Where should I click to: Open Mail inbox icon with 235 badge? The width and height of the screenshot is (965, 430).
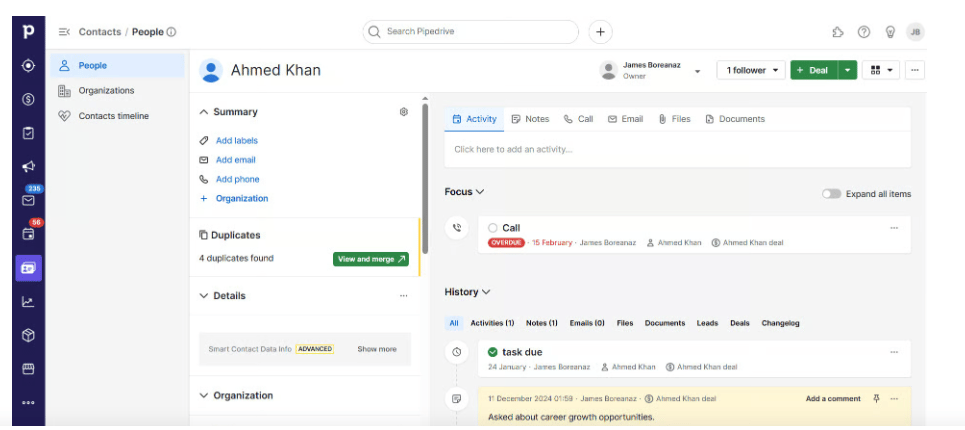click(x=28, y=200)
